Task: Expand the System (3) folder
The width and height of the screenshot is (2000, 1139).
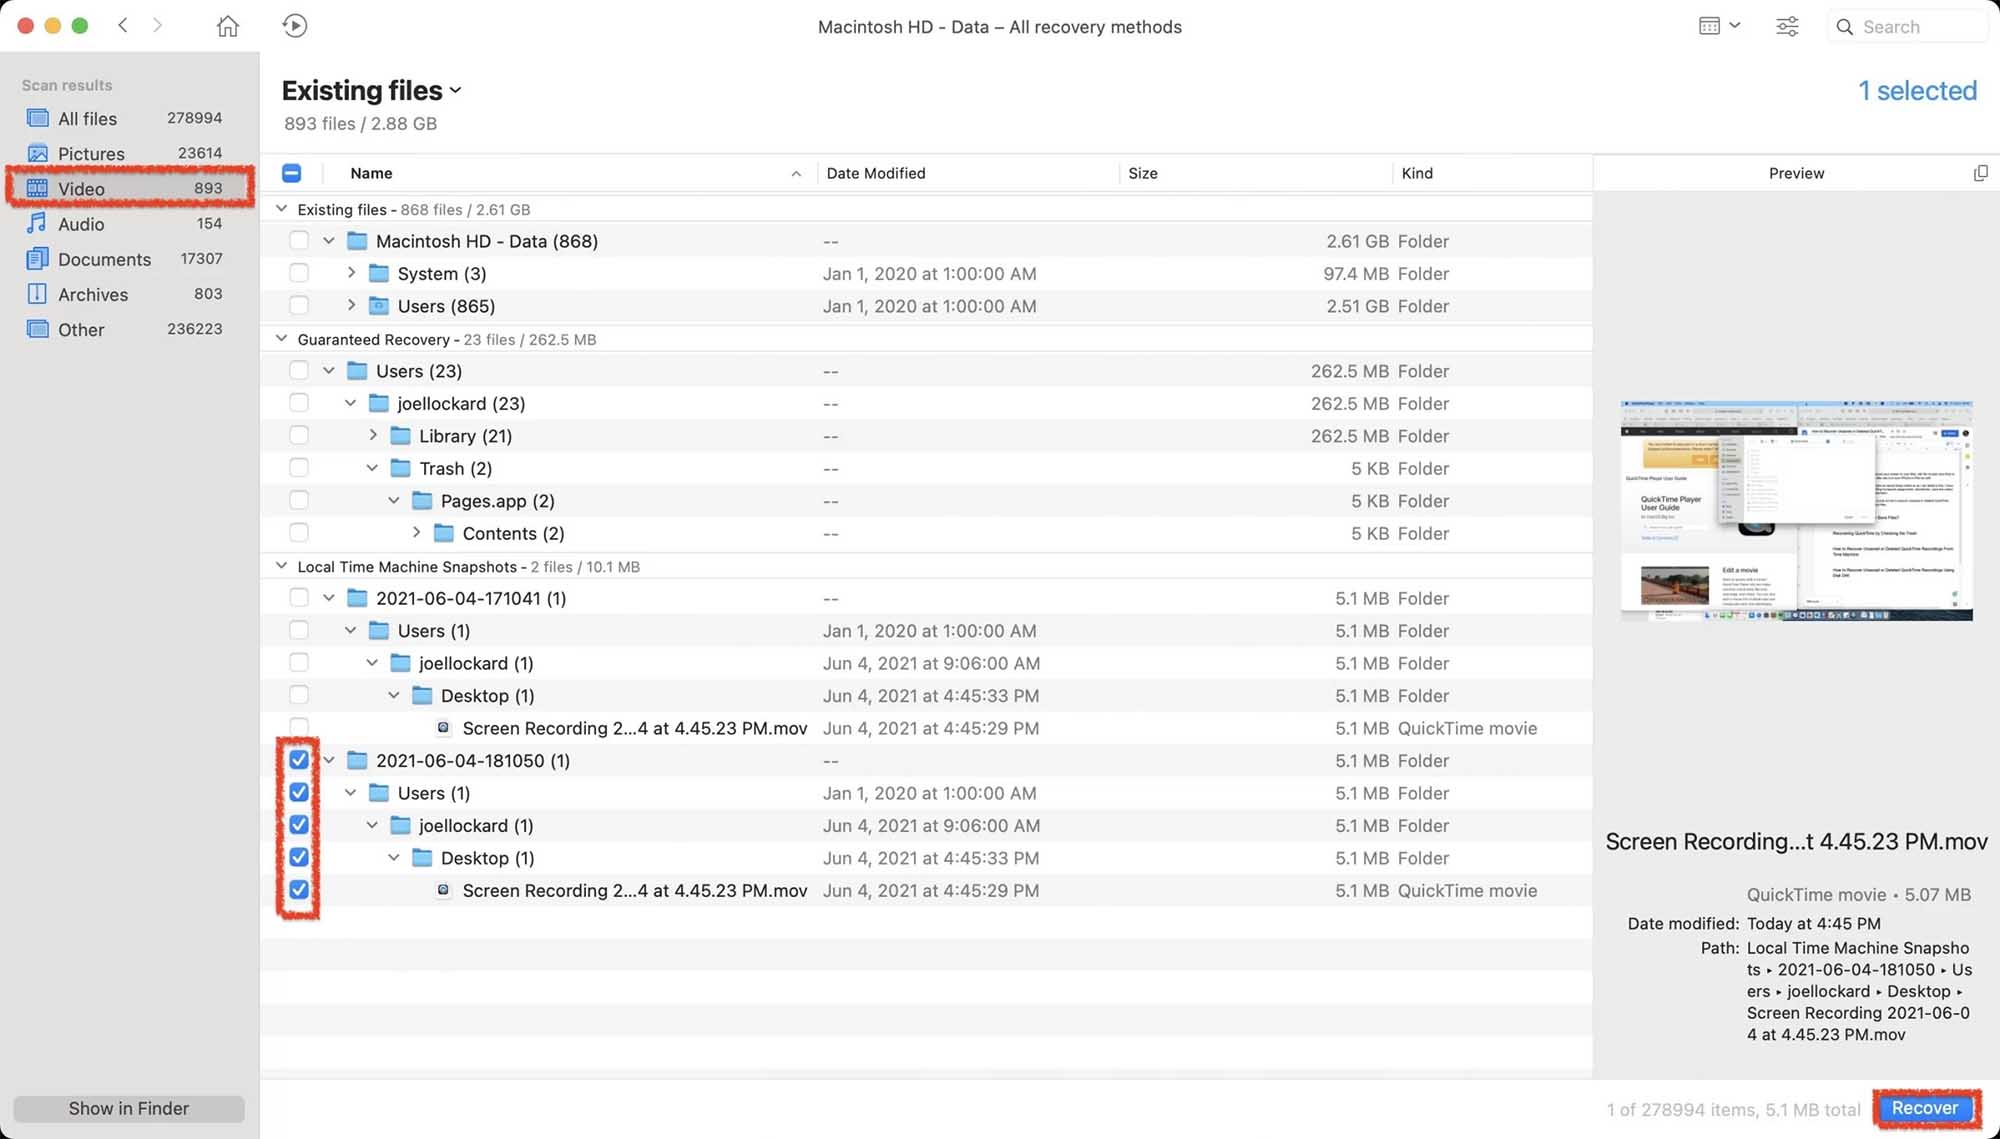Action: [x=351, y=272]
